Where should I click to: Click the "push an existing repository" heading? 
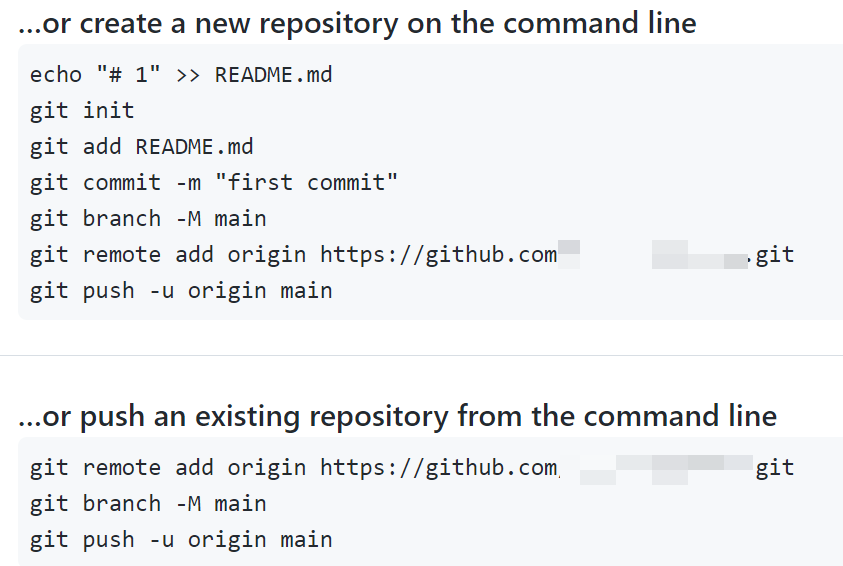coord(397,415)
